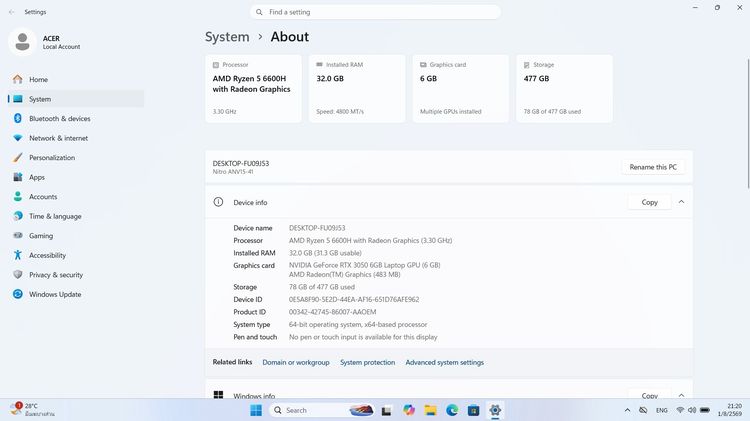Click the Pen and touch value text
Image resolution: width=750 pixels, height=421 pixels.
[363, 337]
